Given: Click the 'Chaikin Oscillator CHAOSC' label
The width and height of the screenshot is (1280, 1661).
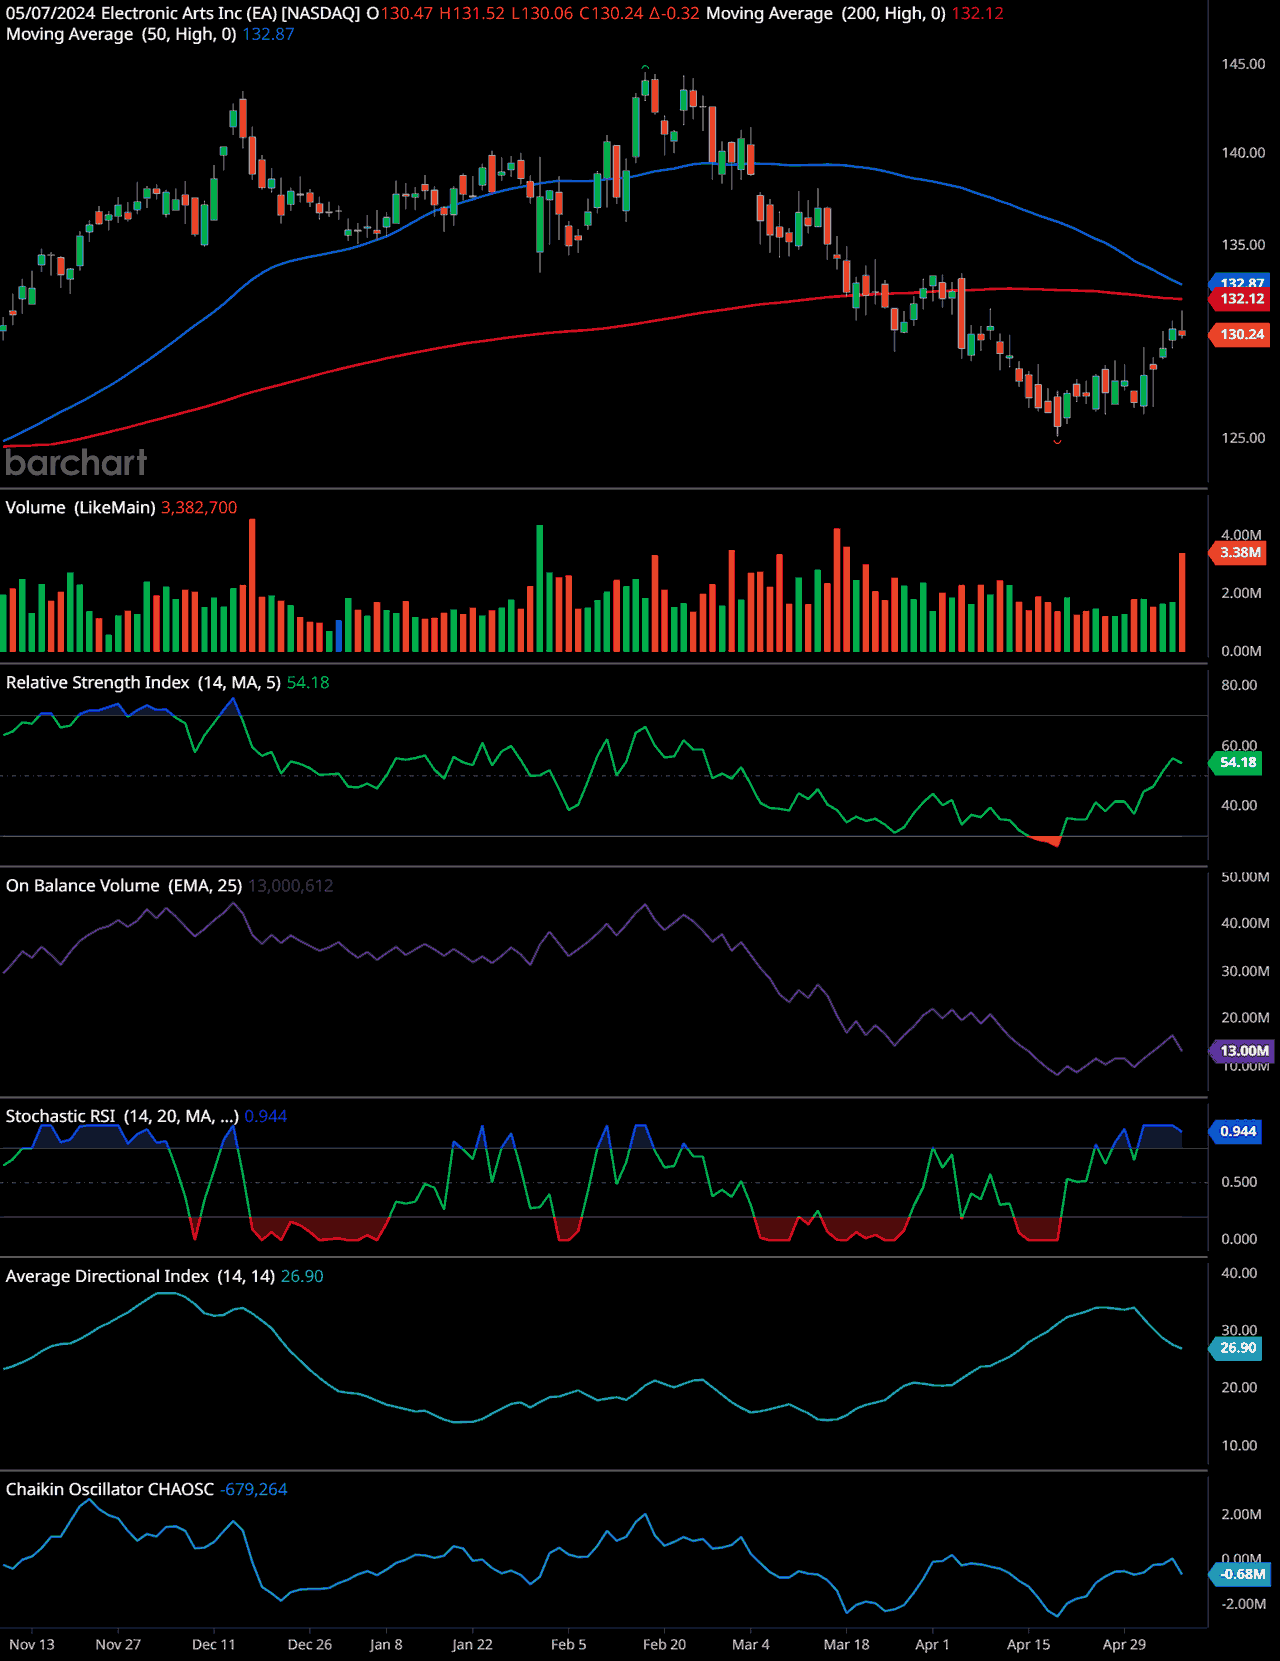Looking at the screenshot, I should click(110, 1489).
